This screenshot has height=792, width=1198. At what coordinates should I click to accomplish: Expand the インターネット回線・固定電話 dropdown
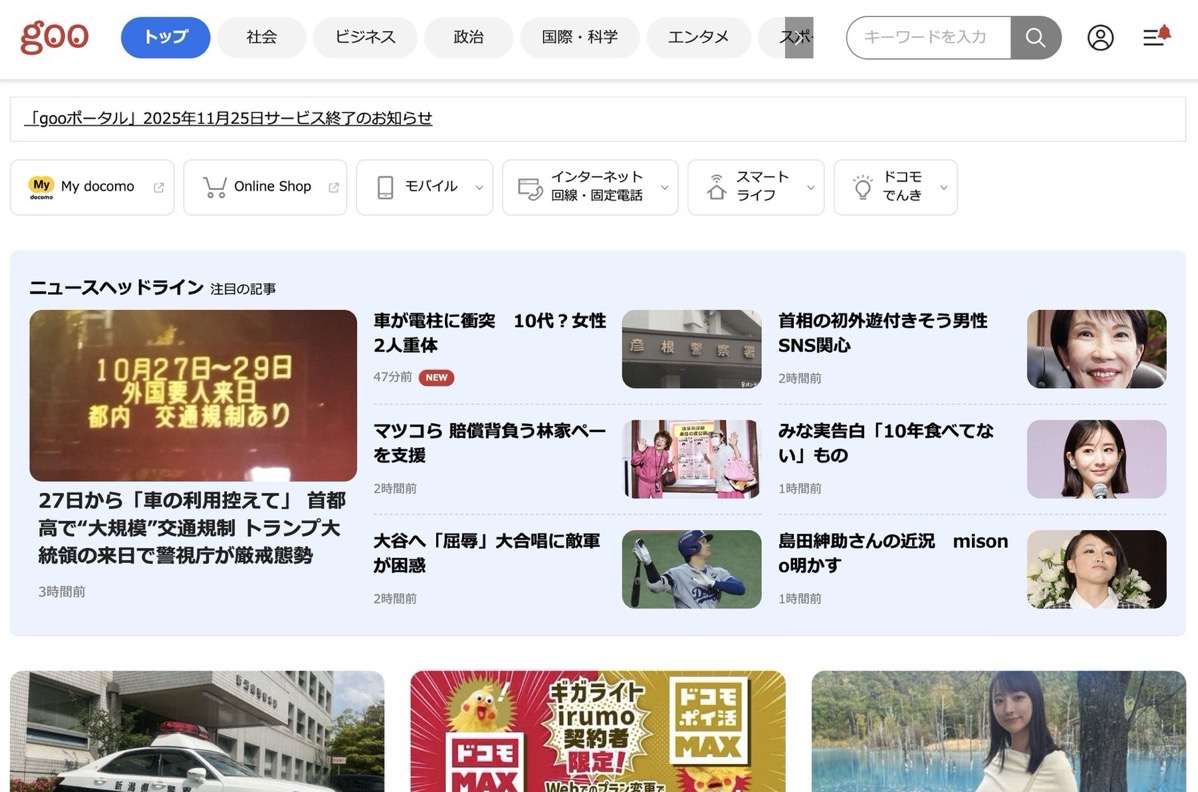click(664, 188)
